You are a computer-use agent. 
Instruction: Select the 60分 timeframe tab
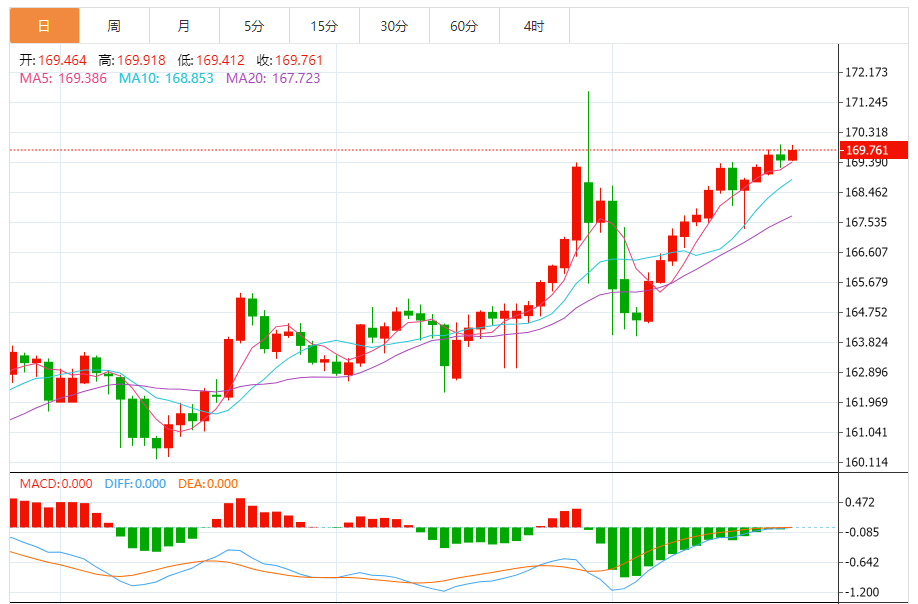click(x=464, y=26)
